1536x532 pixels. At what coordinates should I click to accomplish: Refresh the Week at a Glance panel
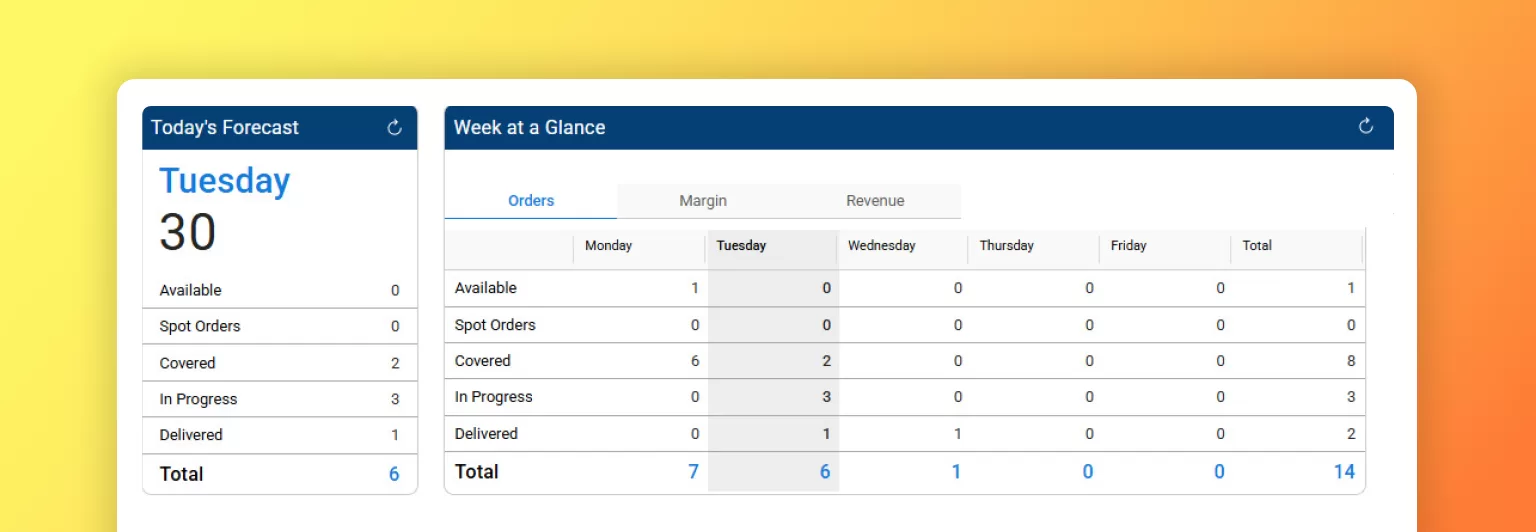tap(1366, 126)
